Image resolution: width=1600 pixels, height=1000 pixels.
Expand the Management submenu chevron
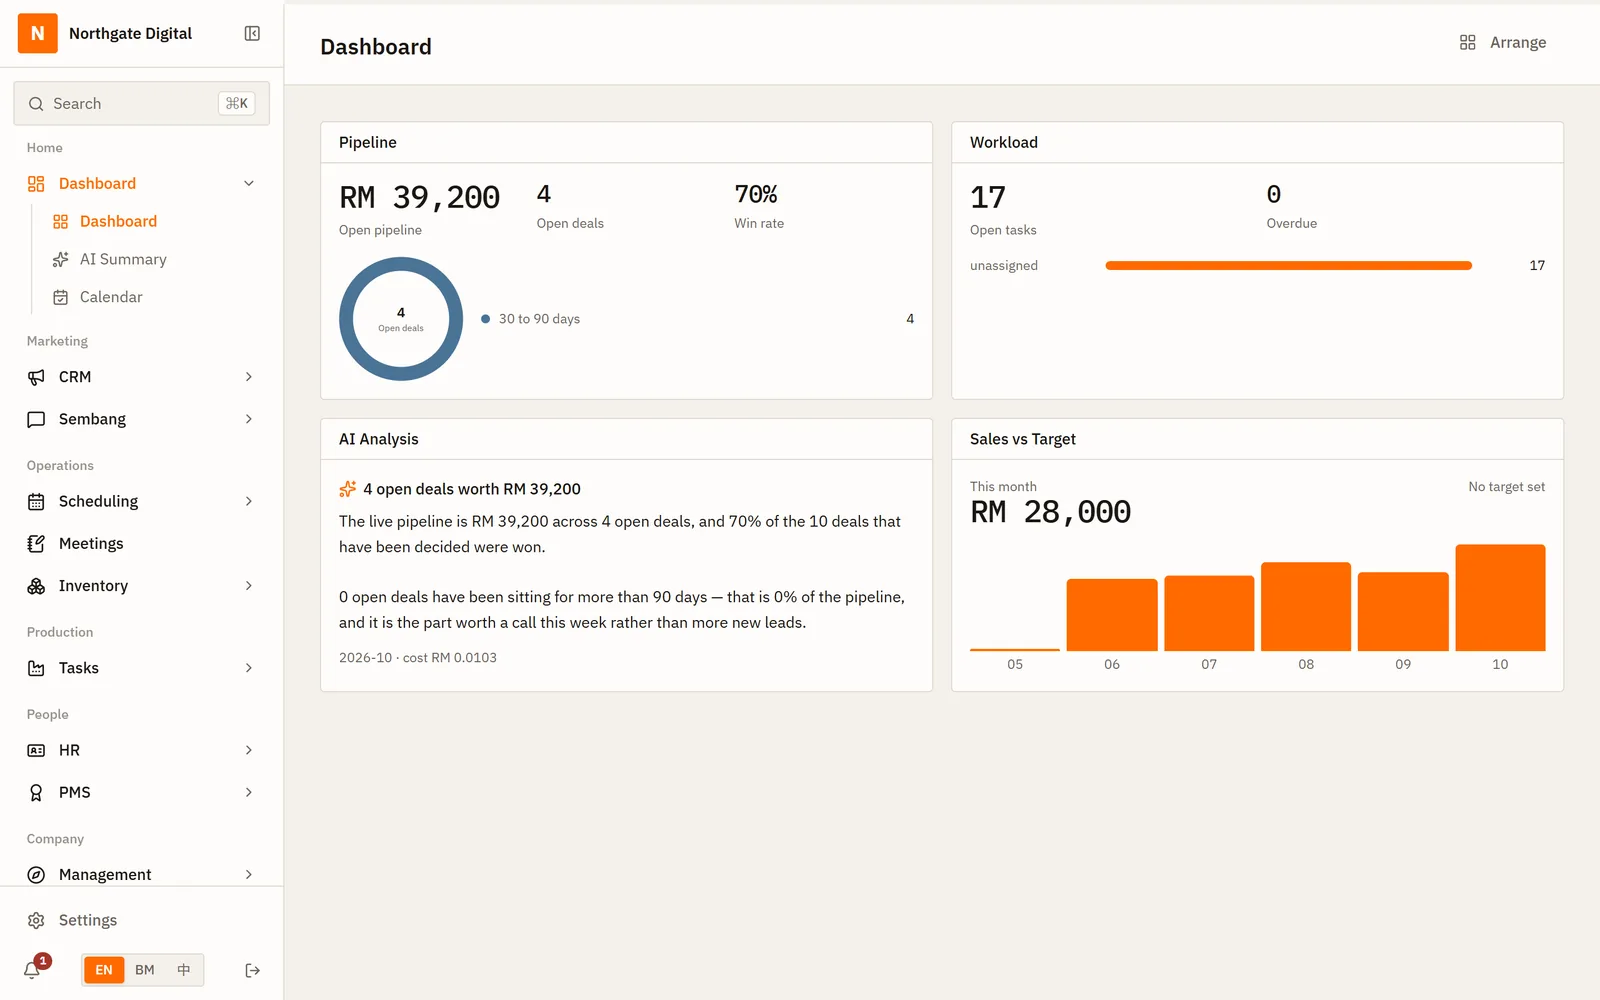[x=249, y=875]
